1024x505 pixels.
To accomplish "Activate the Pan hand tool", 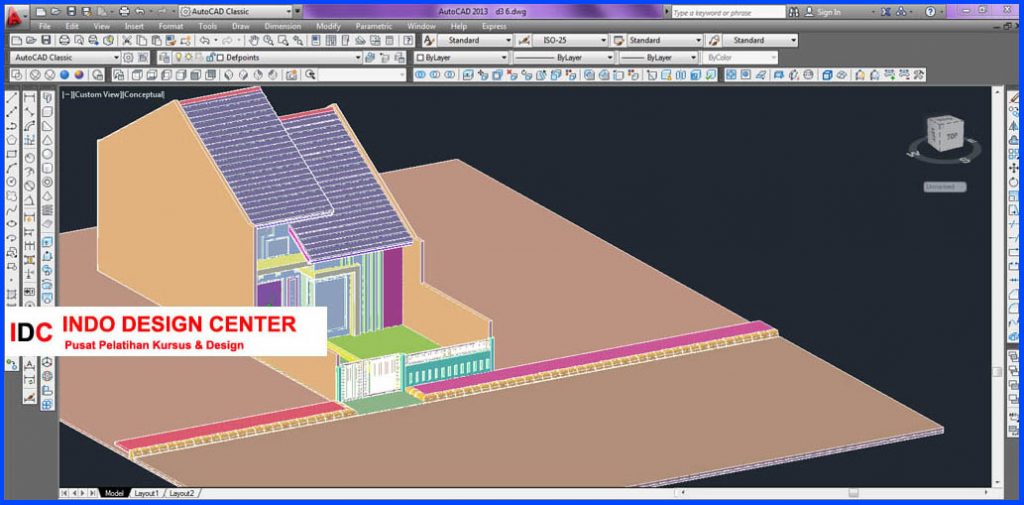I will coord(254,41).
